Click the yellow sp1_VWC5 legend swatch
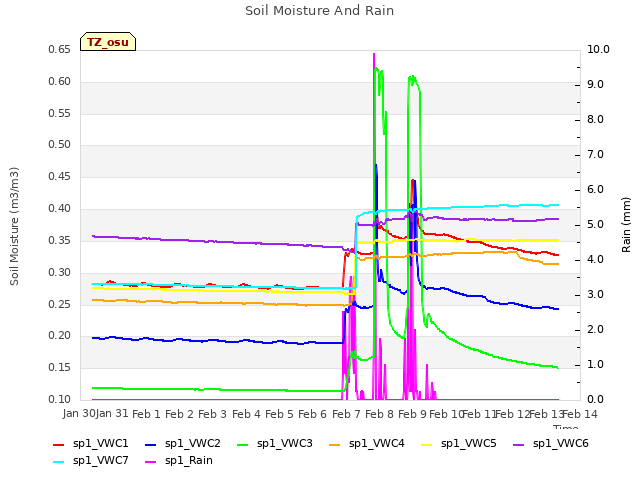 click(427, 445)
